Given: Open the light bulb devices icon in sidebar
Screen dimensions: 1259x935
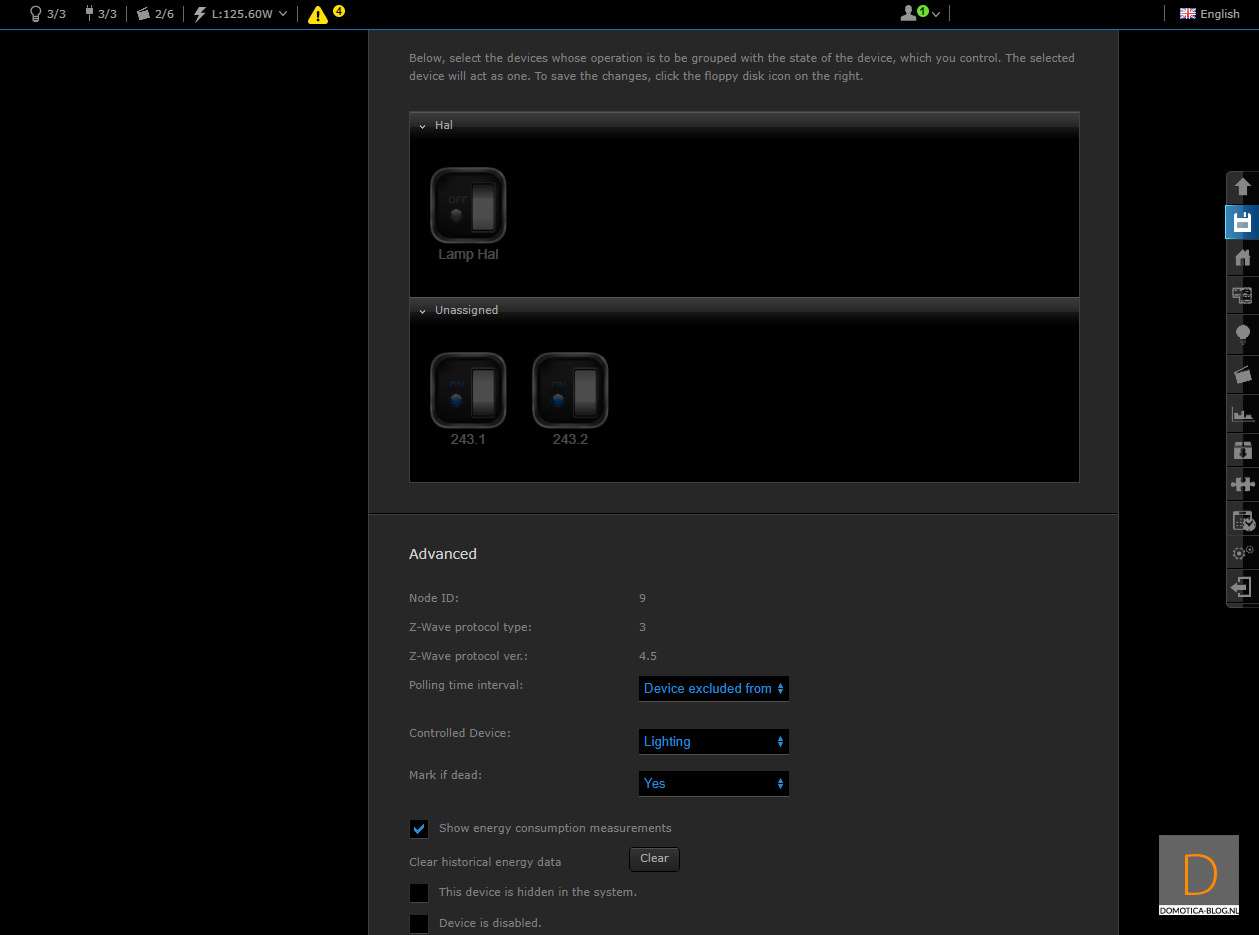Looking at the screenshot, I should (1242, 334).
